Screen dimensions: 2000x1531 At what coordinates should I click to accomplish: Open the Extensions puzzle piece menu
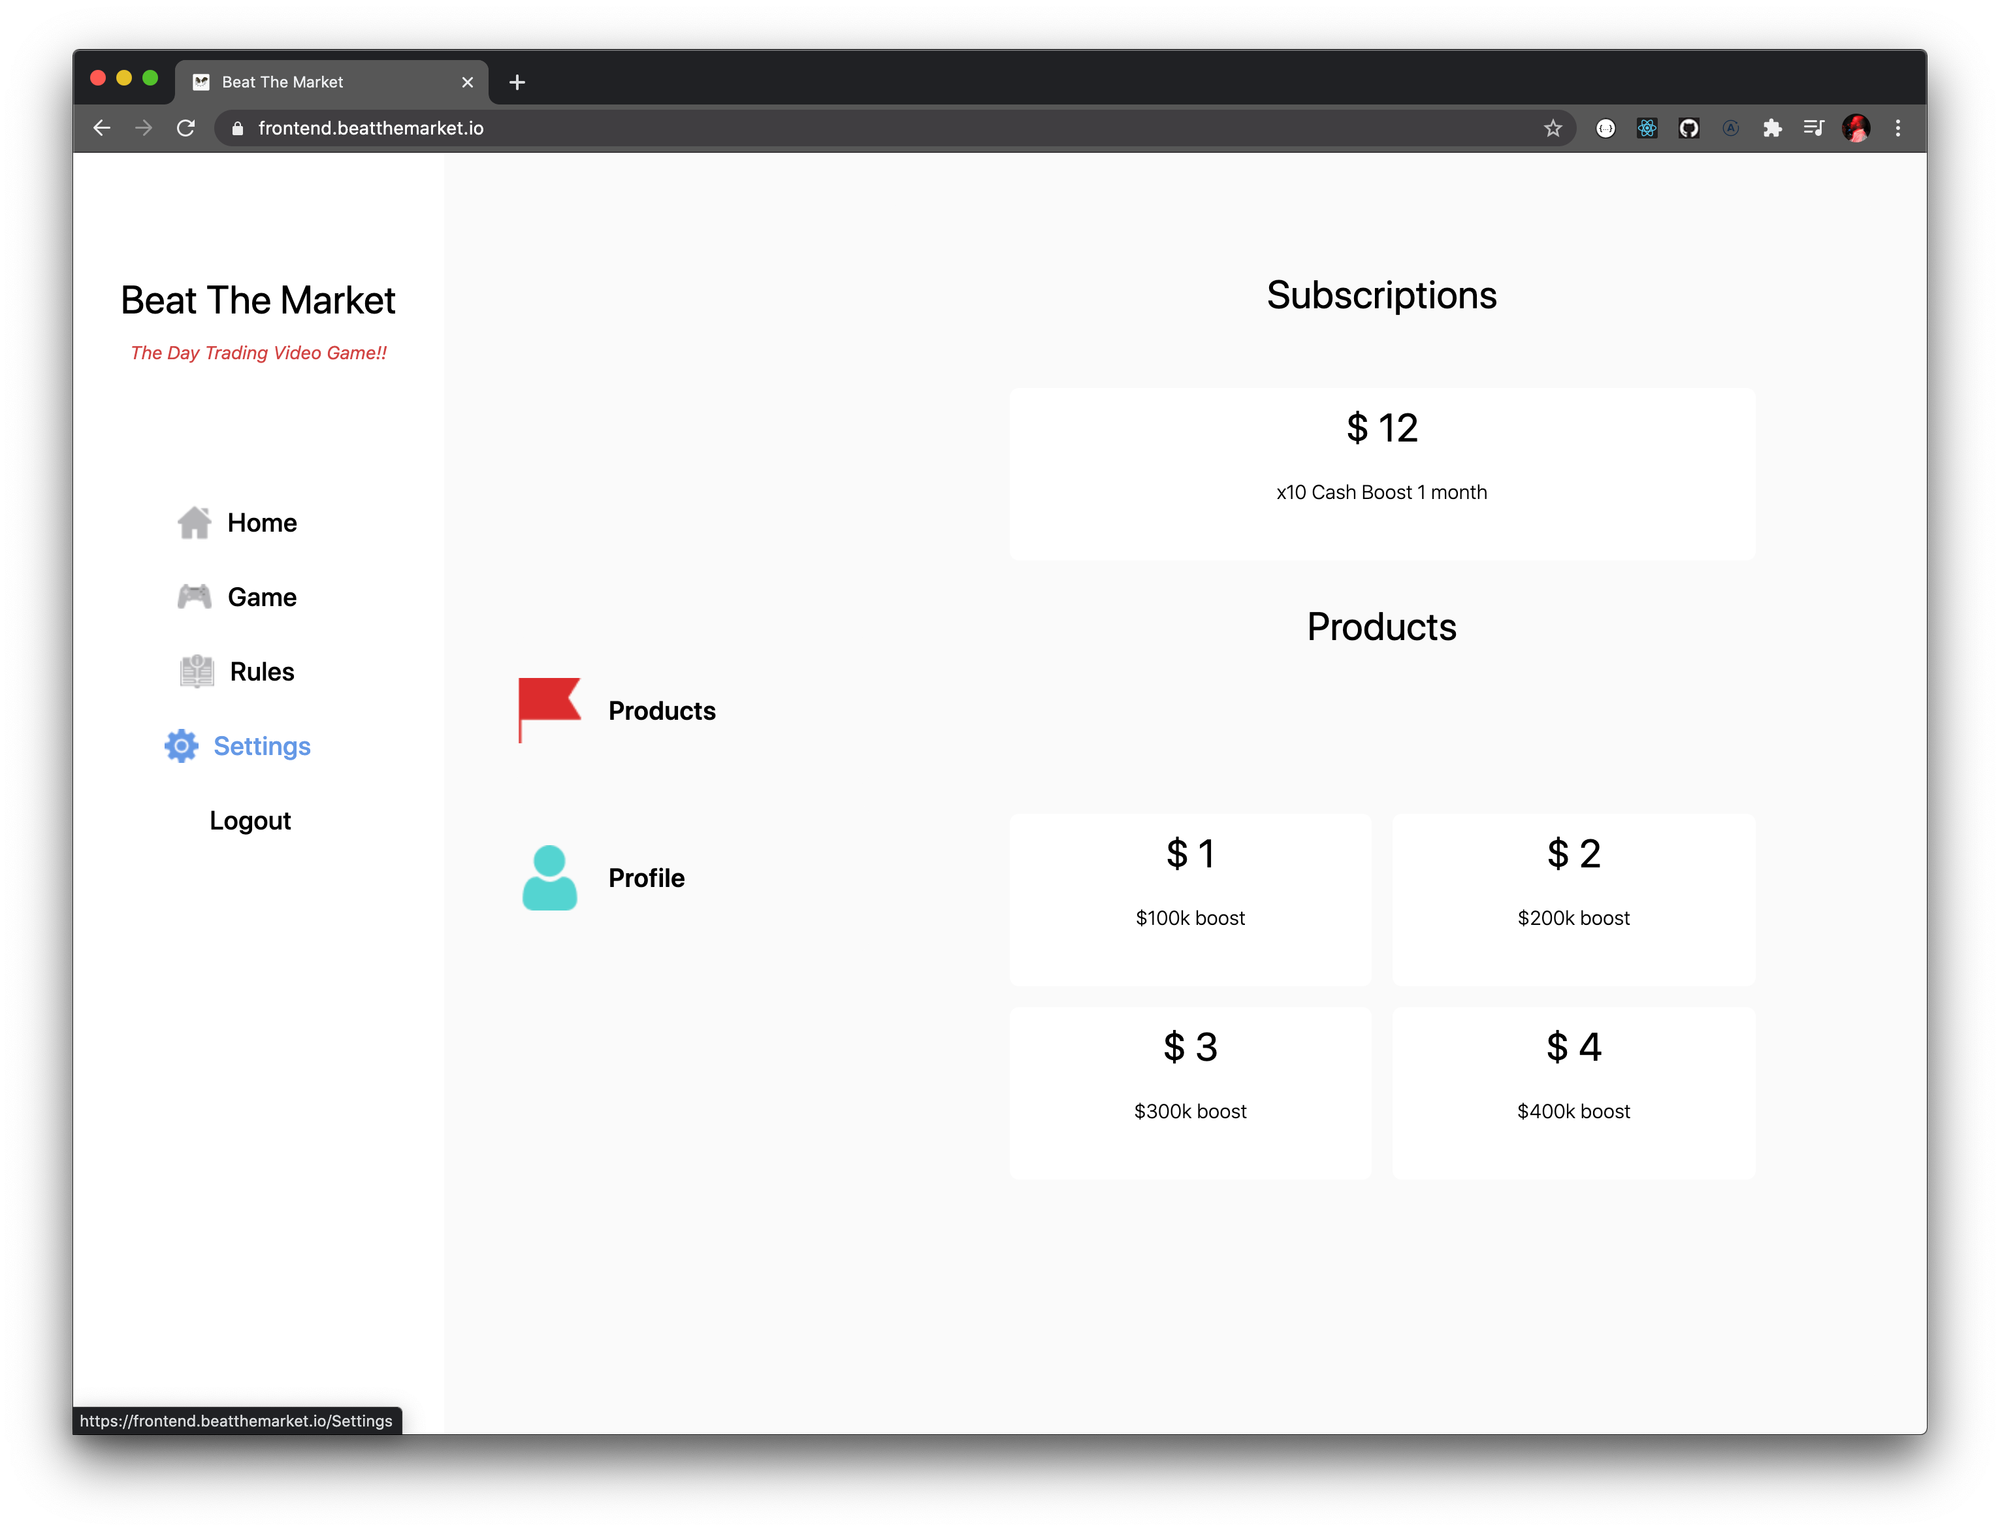click(x=1772, y=128)
